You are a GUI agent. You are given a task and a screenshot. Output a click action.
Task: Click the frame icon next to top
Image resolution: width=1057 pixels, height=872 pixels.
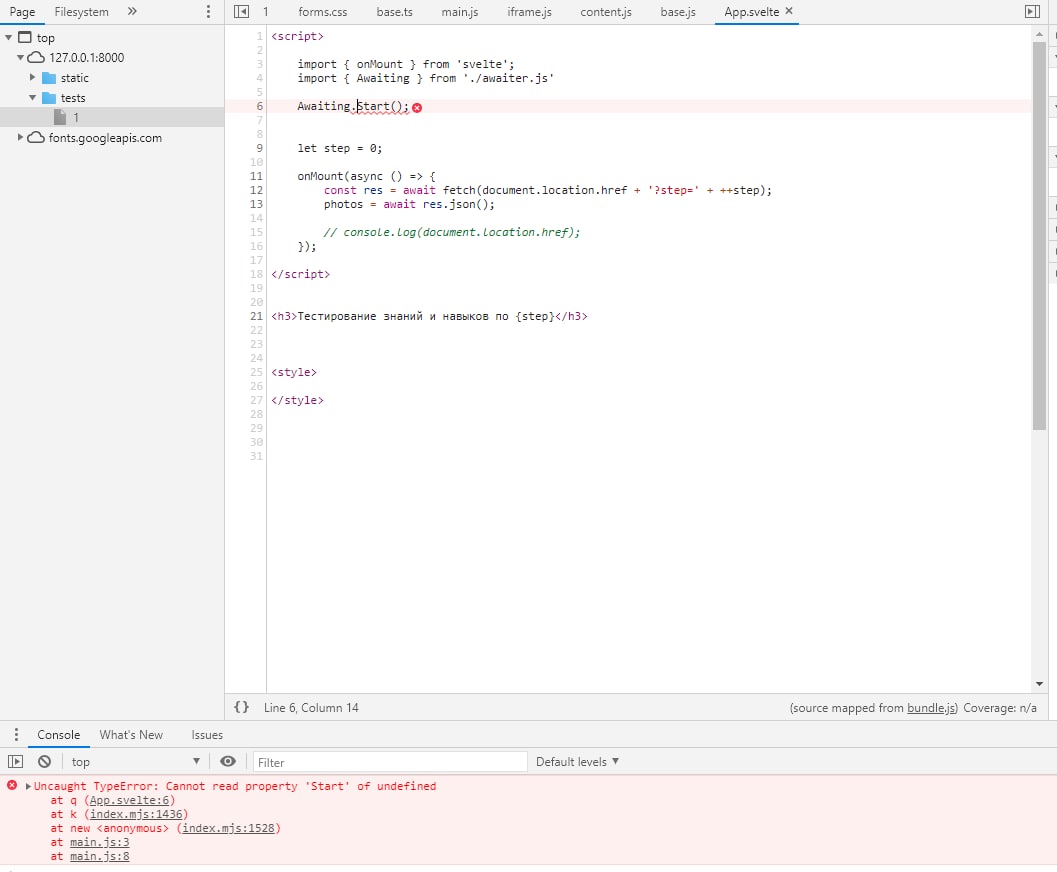(25, 38)
